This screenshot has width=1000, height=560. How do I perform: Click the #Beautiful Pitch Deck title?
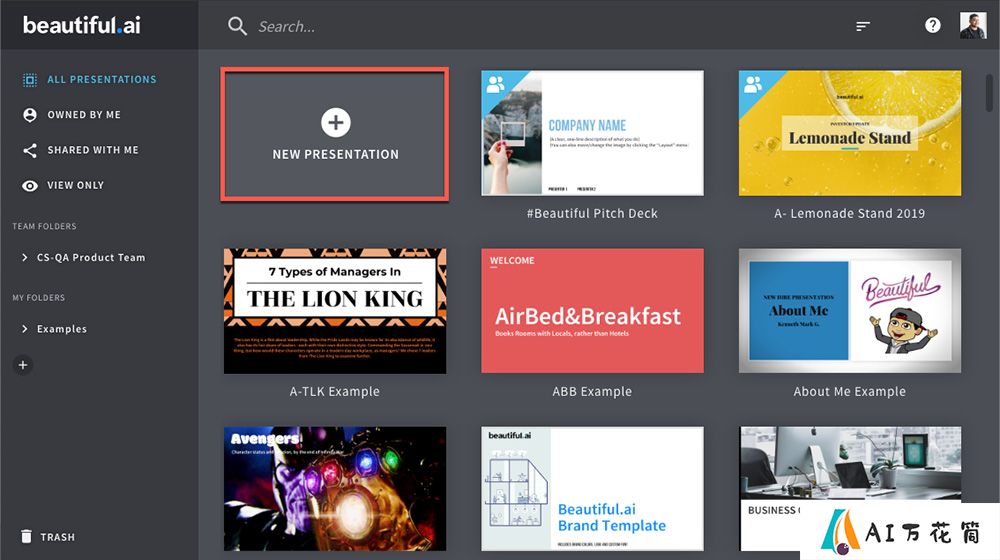tap(592, 214)
